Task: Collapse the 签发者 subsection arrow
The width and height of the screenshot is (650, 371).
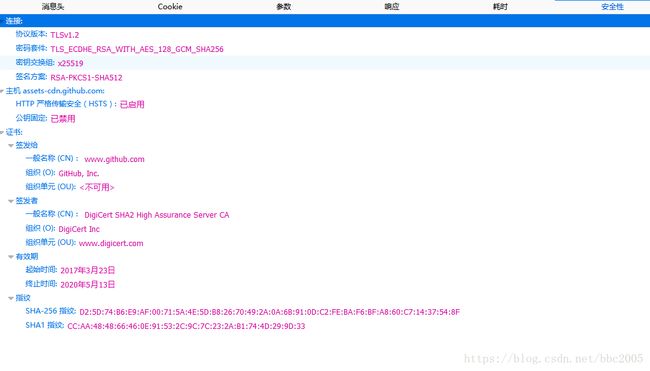Action: [x=11, y=201]
